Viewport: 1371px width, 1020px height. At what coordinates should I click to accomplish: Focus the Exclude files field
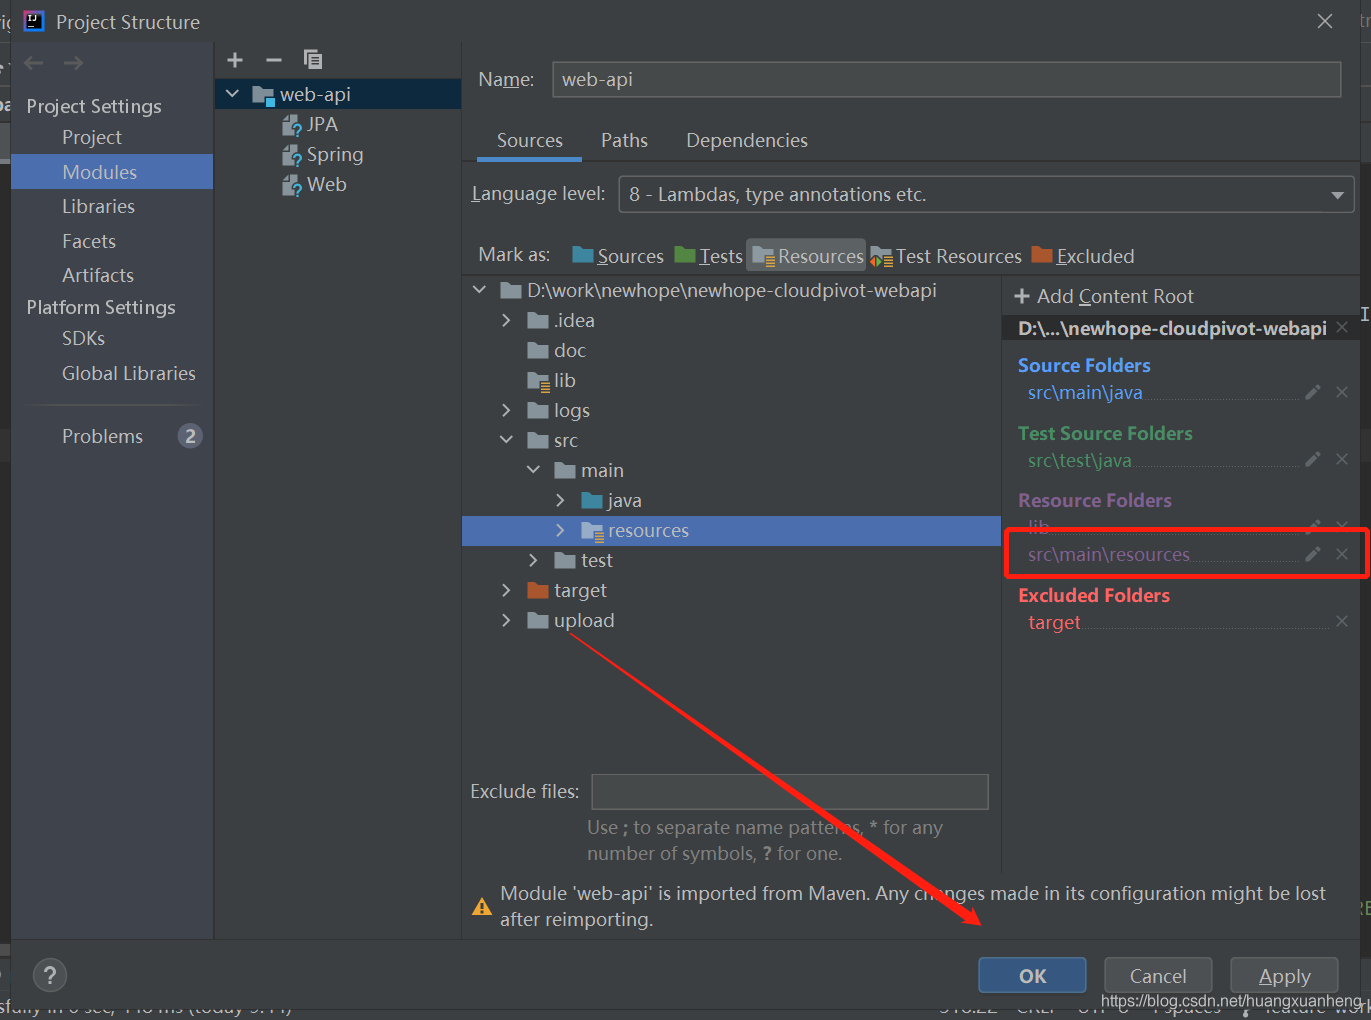tap(790, 792)
